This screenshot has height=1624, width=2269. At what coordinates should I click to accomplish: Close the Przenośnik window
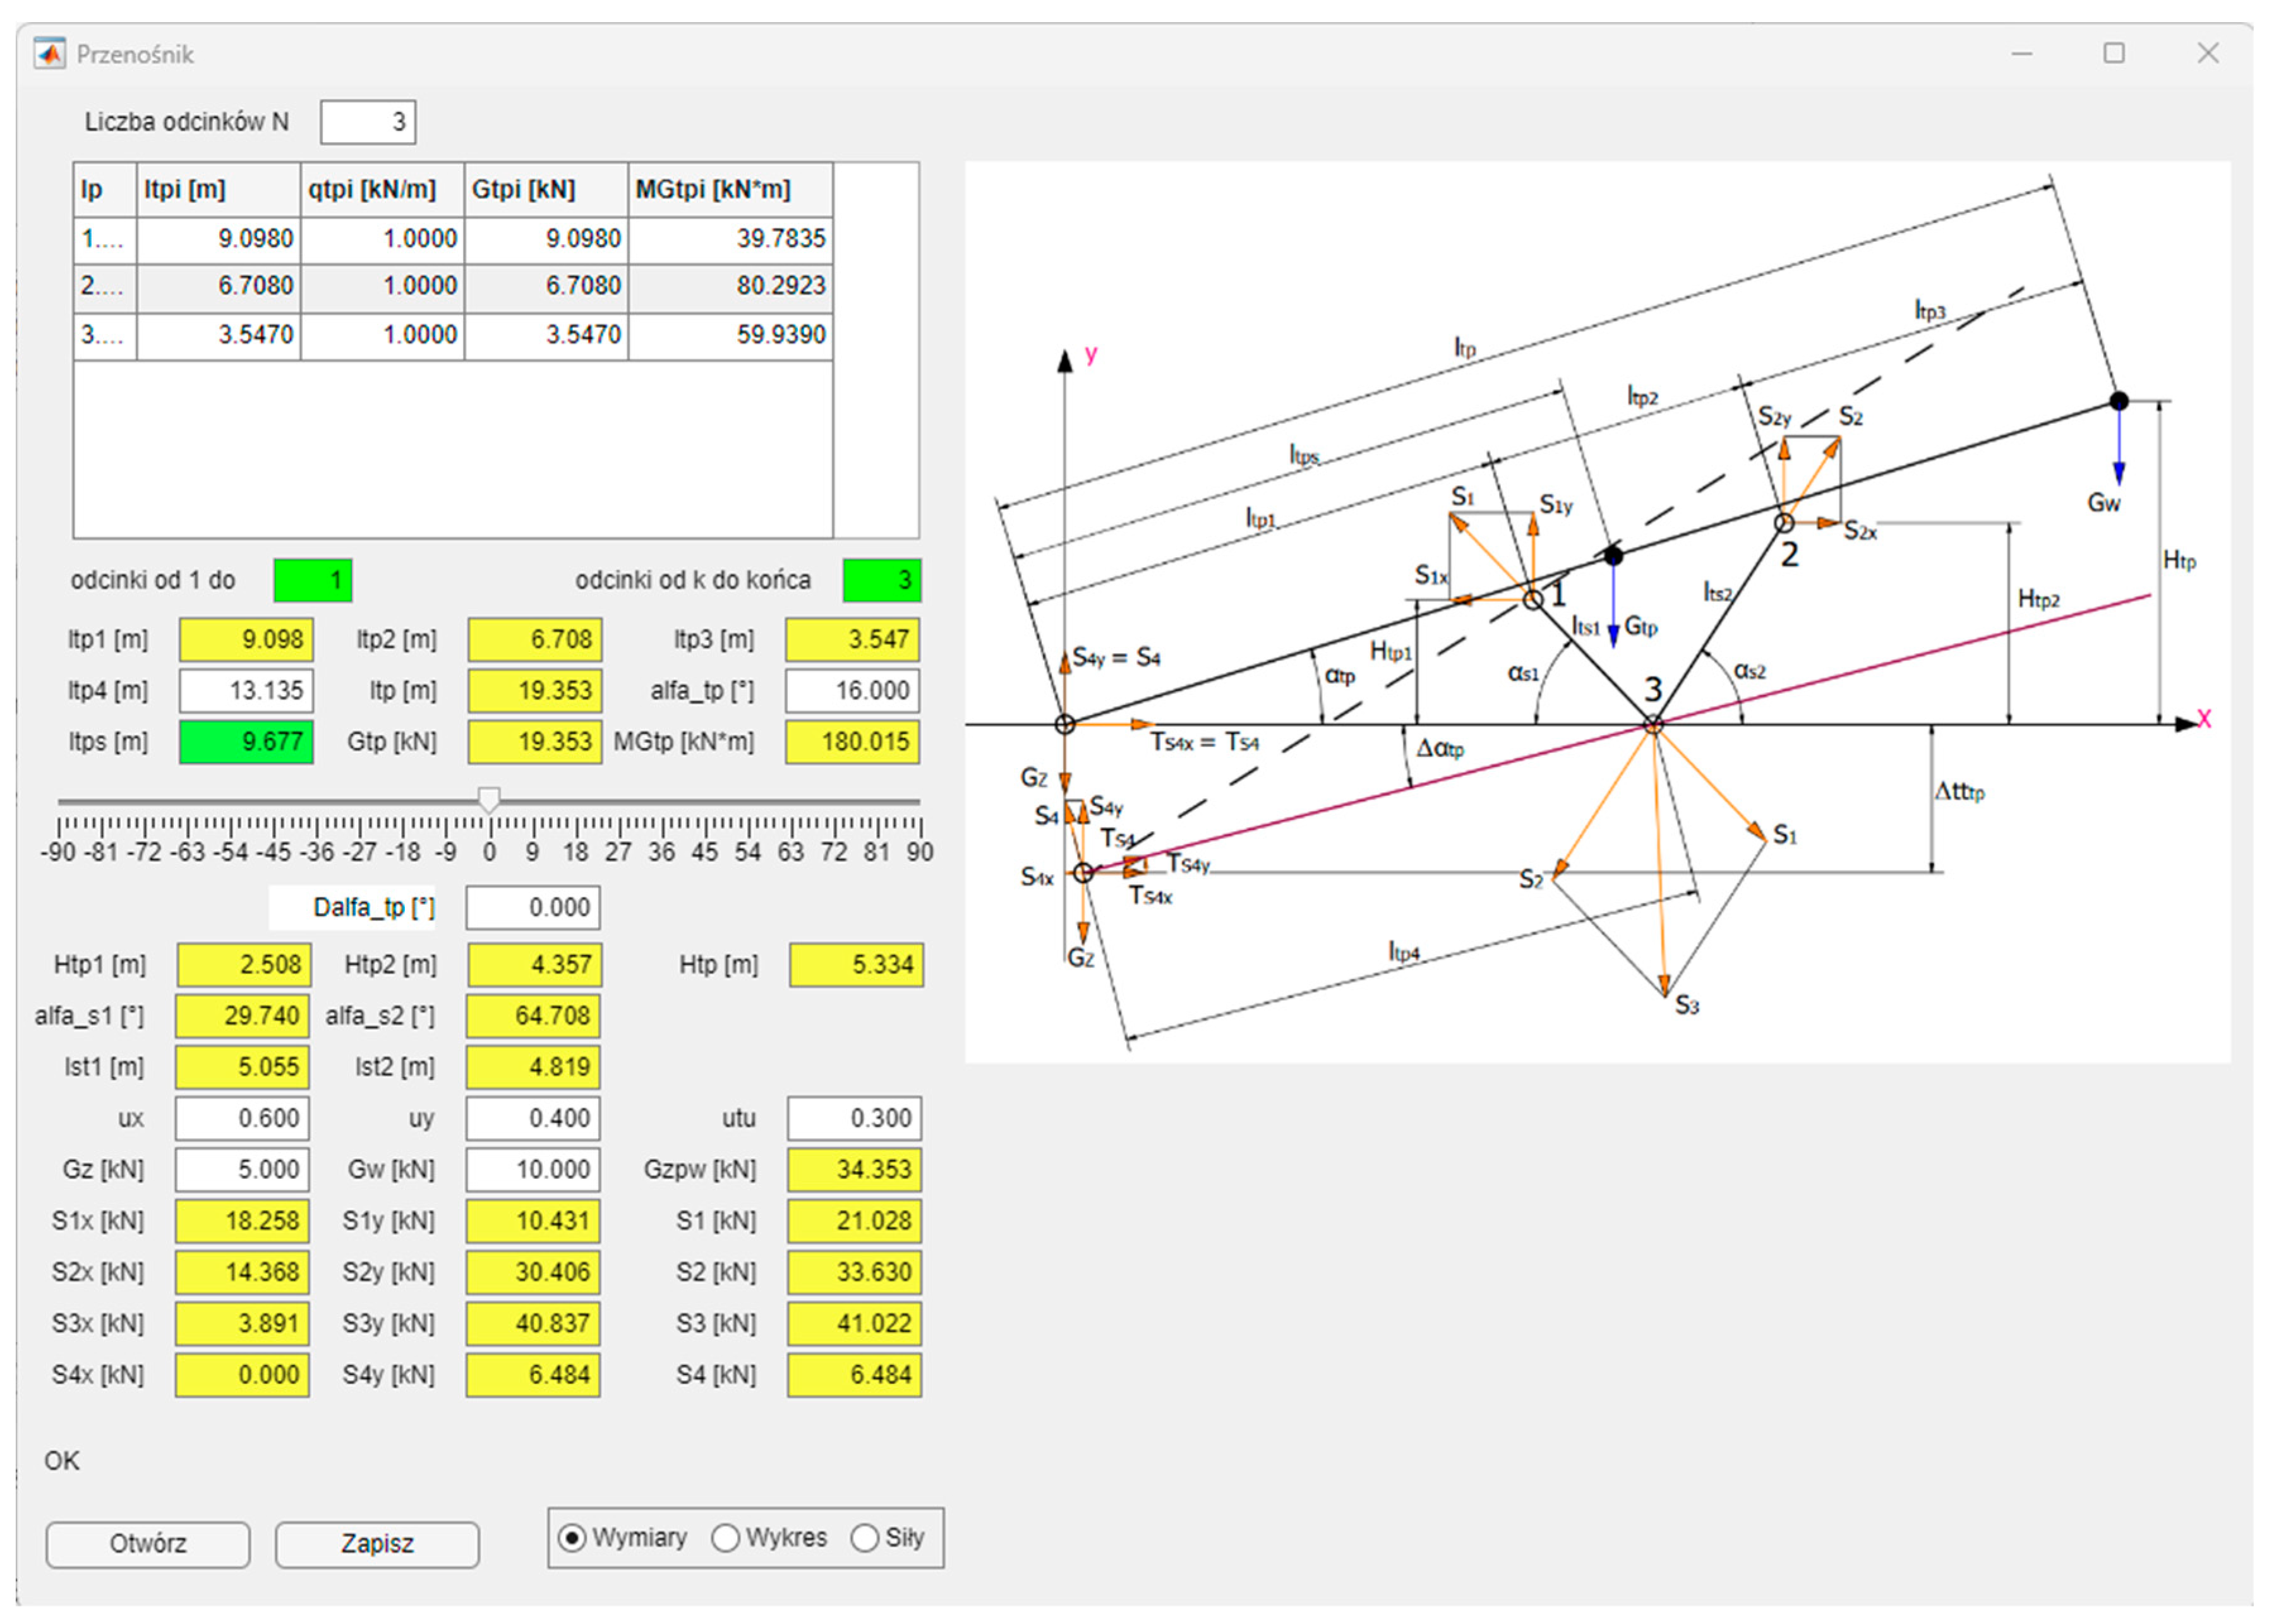2207,53
